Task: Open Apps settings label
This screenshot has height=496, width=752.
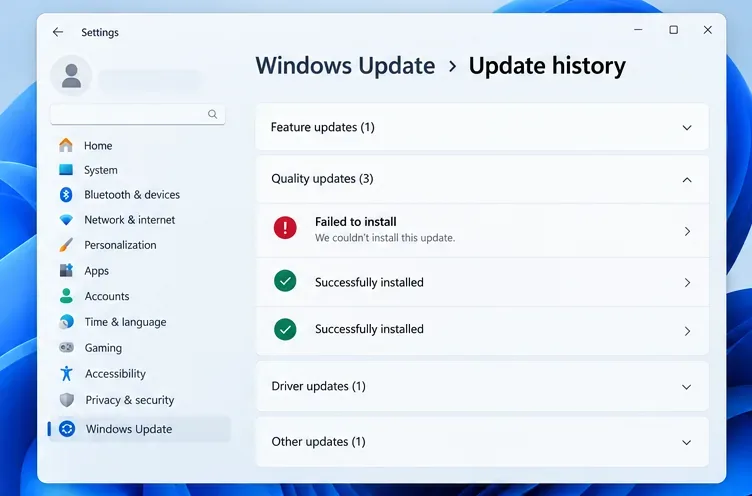Action: (96, 271)
